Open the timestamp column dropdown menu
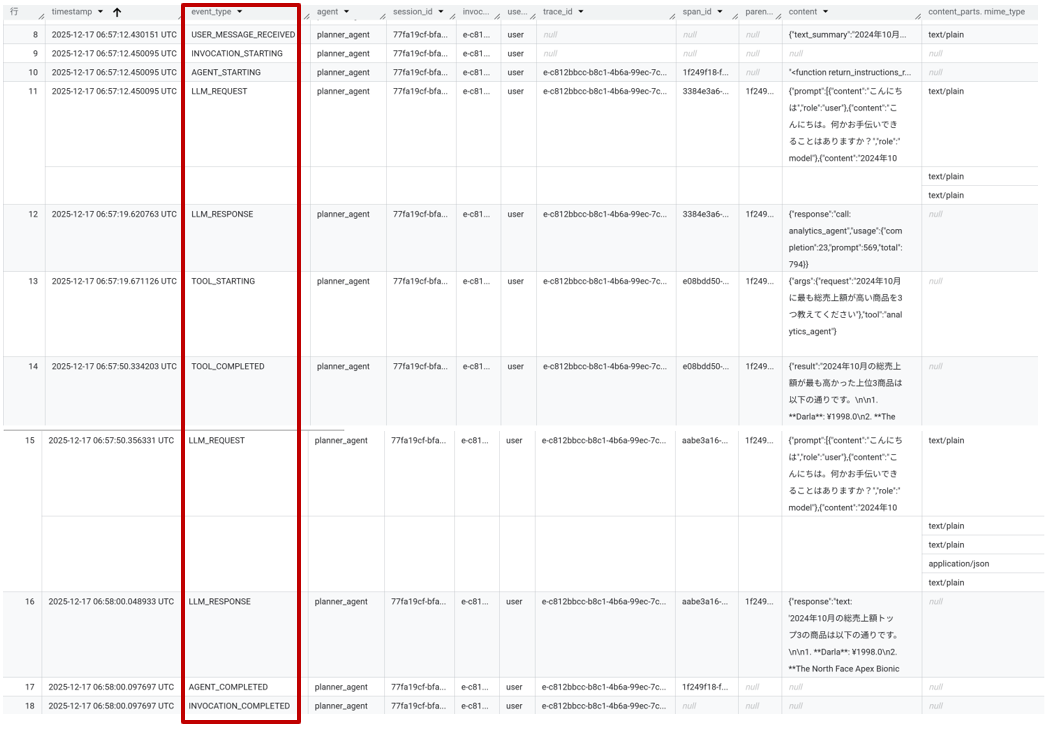The width and height of the screenshot is (1053, 734). click(100, 12)
